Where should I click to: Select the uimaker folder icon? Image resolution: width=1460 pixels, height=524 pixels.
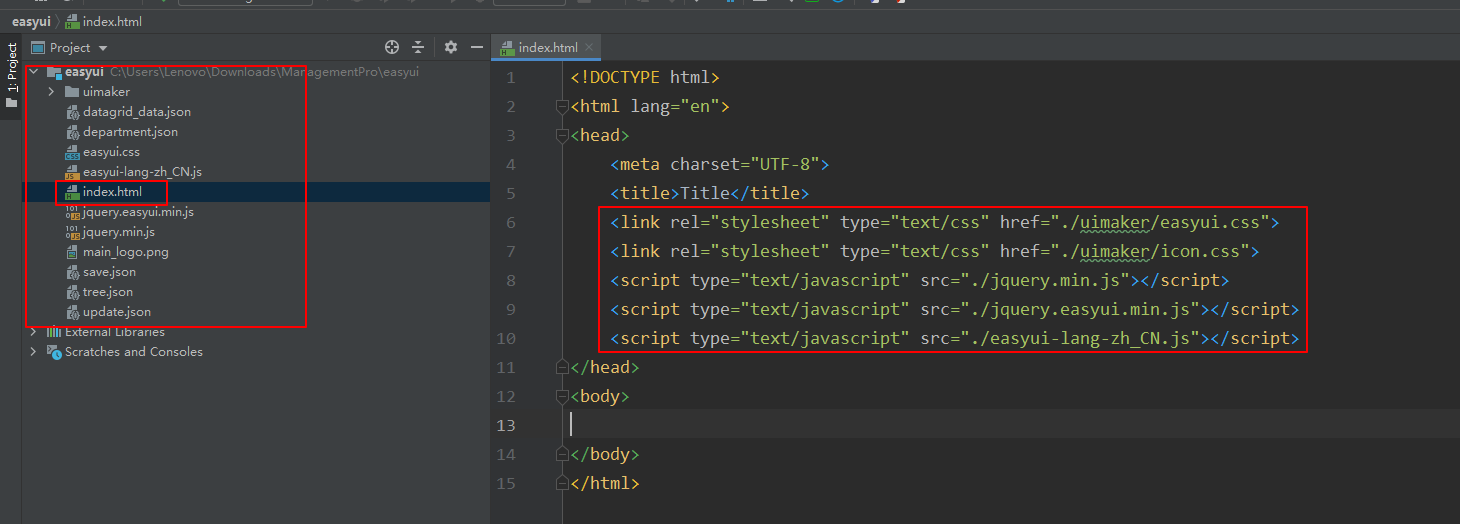pyautogui.click(x=72, y=92)
